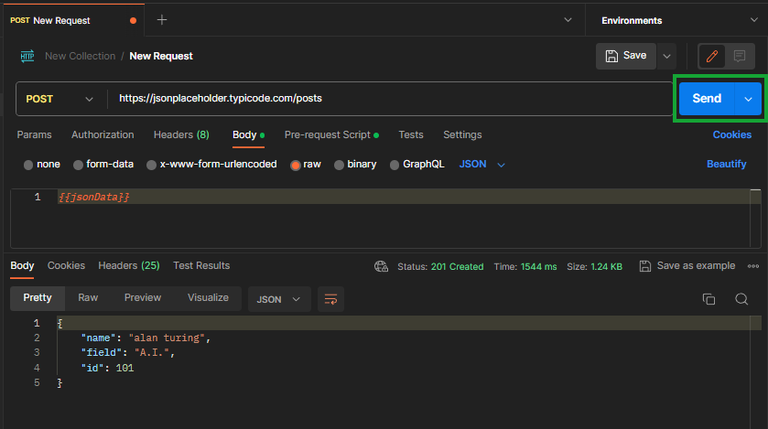This screenshot has height=429, width=768.
Task: Copy response using the copy icon
Action: tap(709, 298)
